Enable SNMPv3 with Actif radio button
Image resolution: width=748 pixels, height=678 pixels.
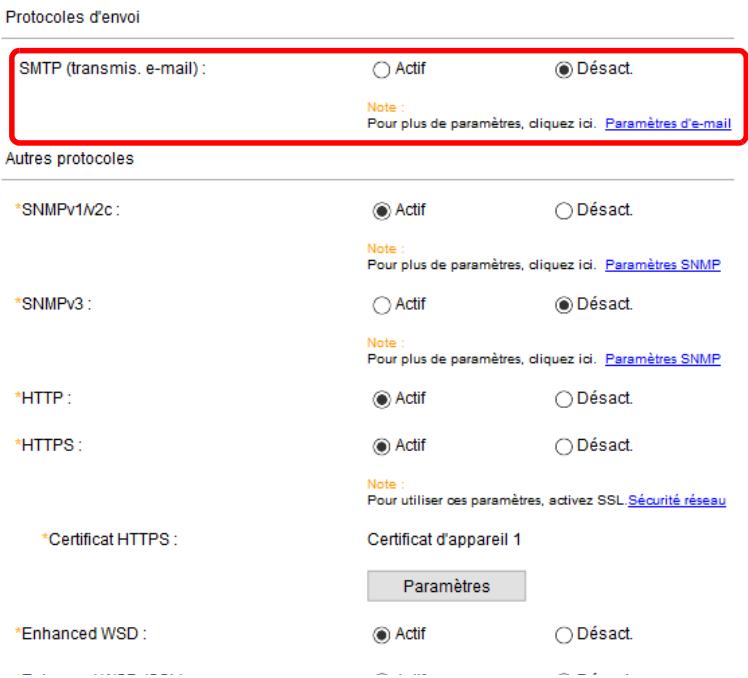(x=381, y=305)
